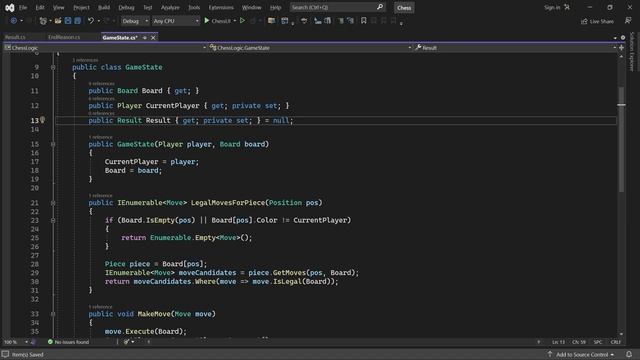
Task: Open the File menu
Action: click(x=23, y=7)
